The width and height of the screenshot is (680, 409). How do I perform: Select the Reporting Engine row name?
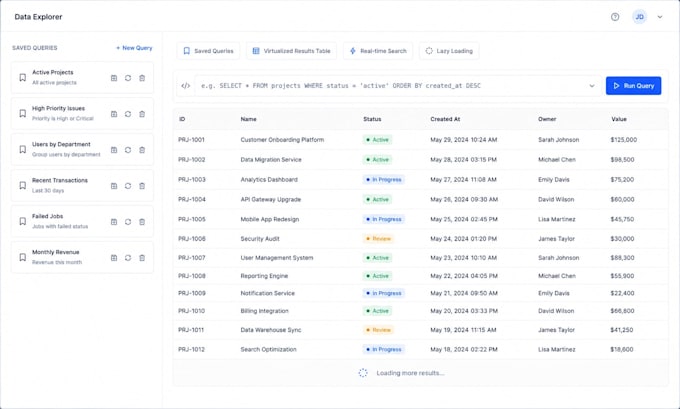[x=264, y=276]
